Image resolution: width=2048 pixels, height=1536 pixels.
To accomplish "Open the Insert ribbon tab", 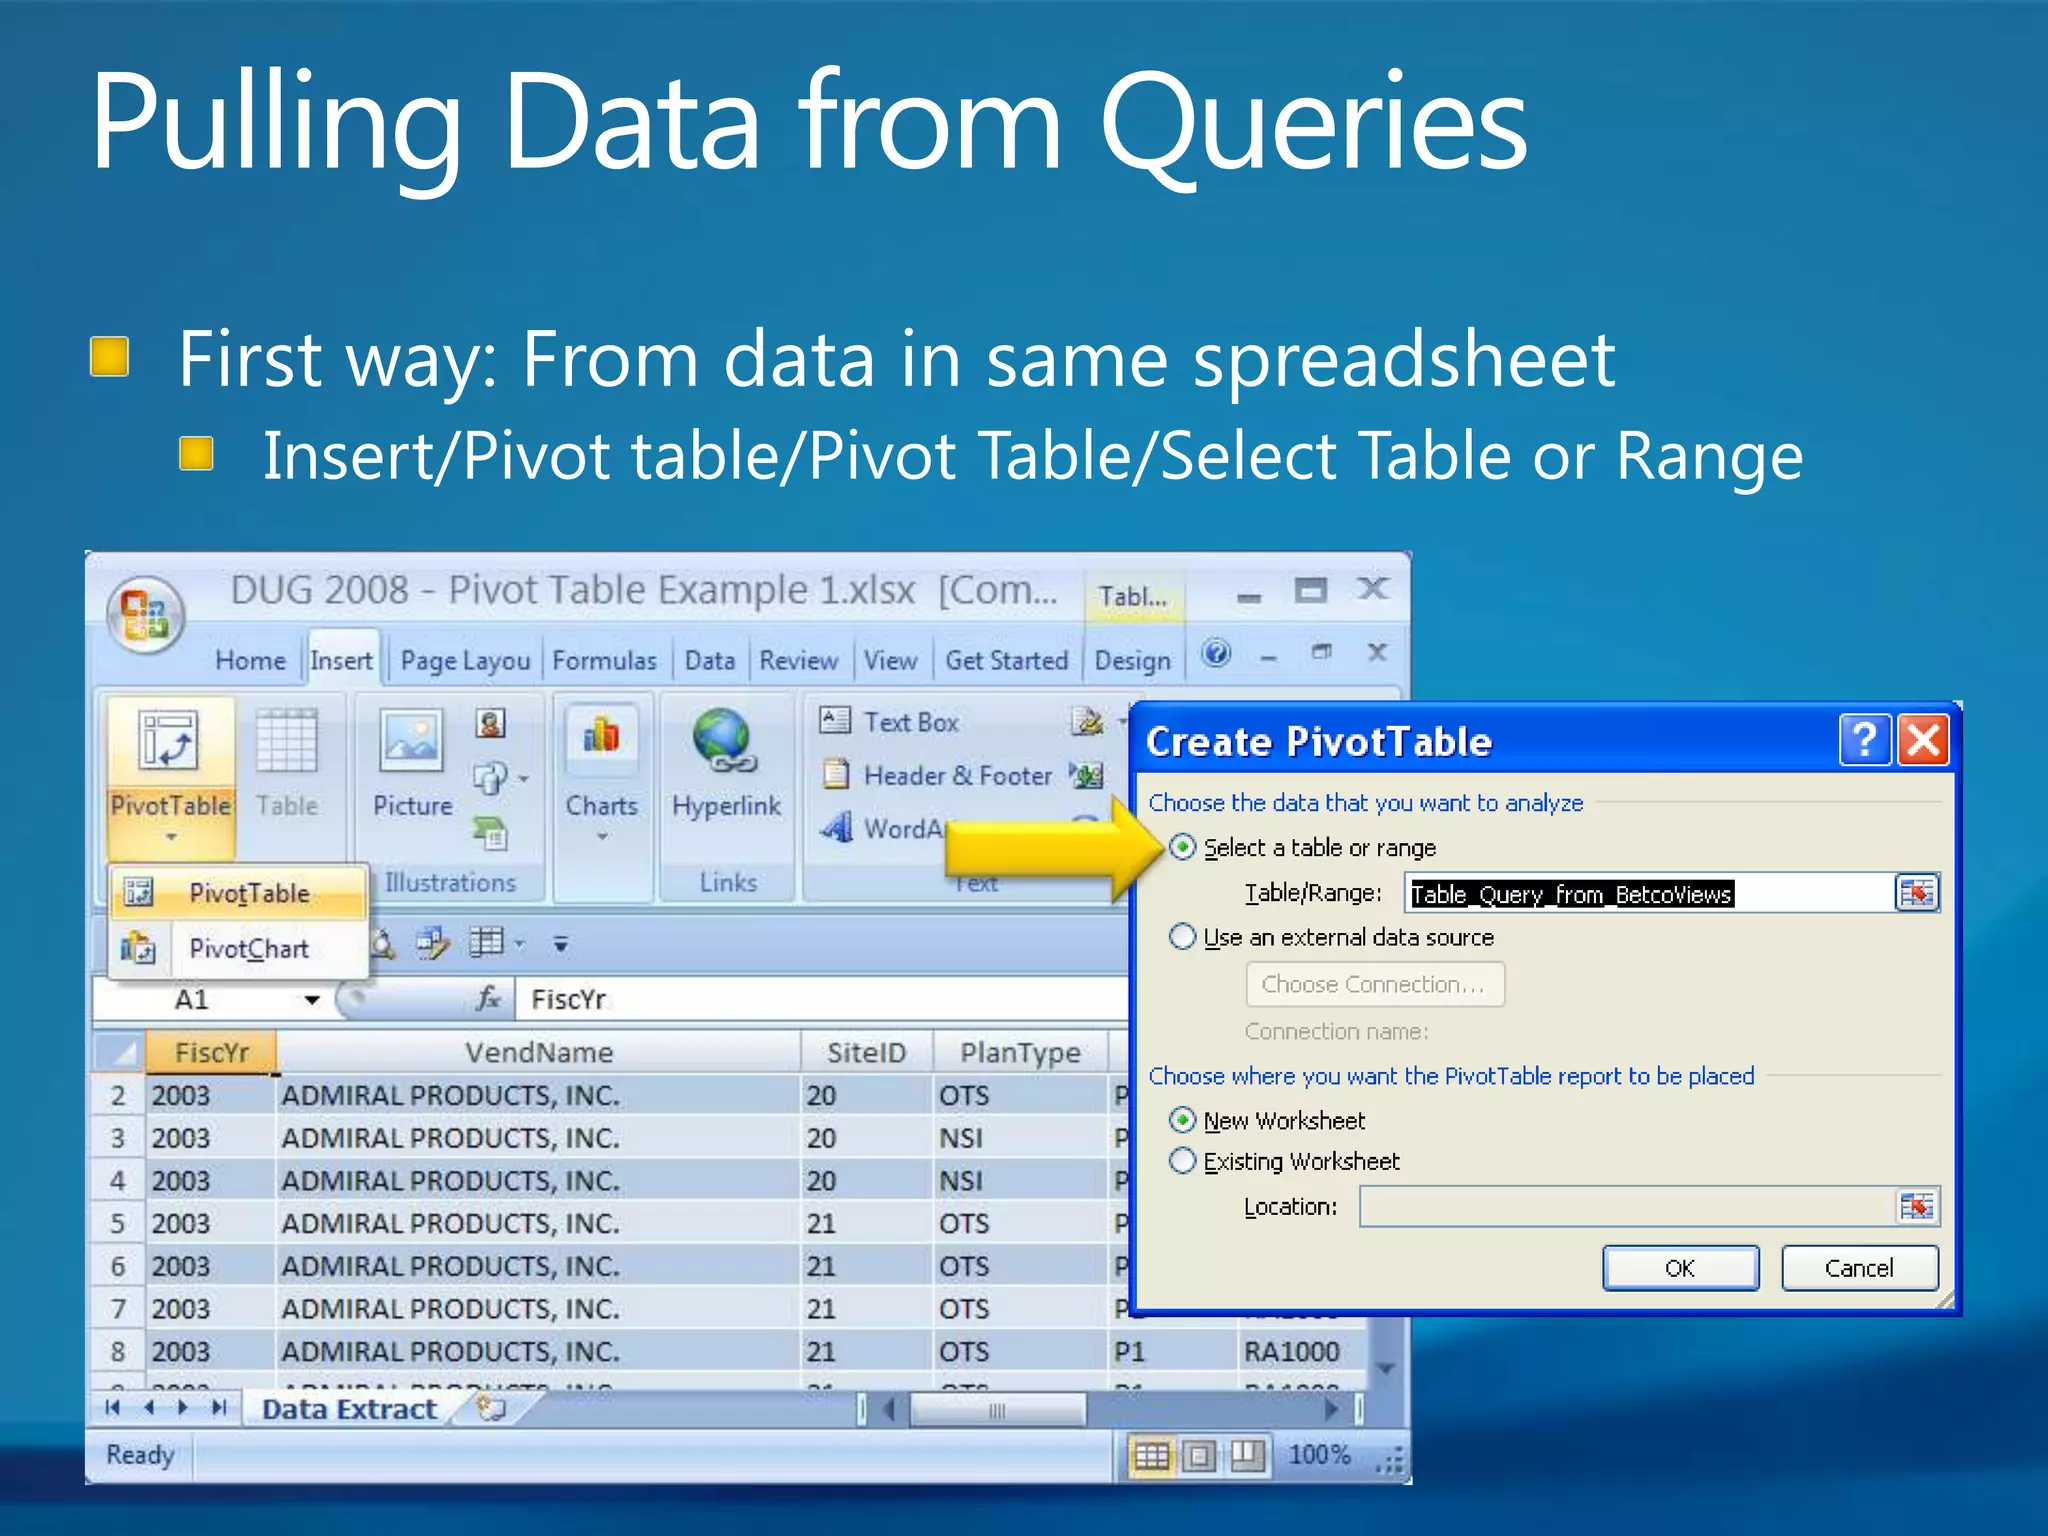I will coord(342,661).
